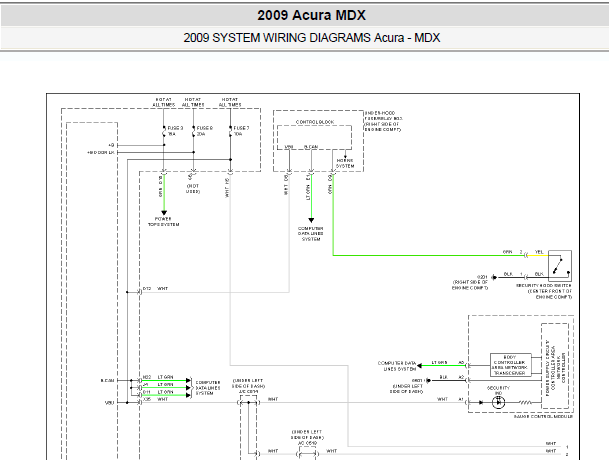The width and height of the screenshot is (609, 460).
Task: Click the resistor symbol beside security indicator
Action: tap(525, 402)
